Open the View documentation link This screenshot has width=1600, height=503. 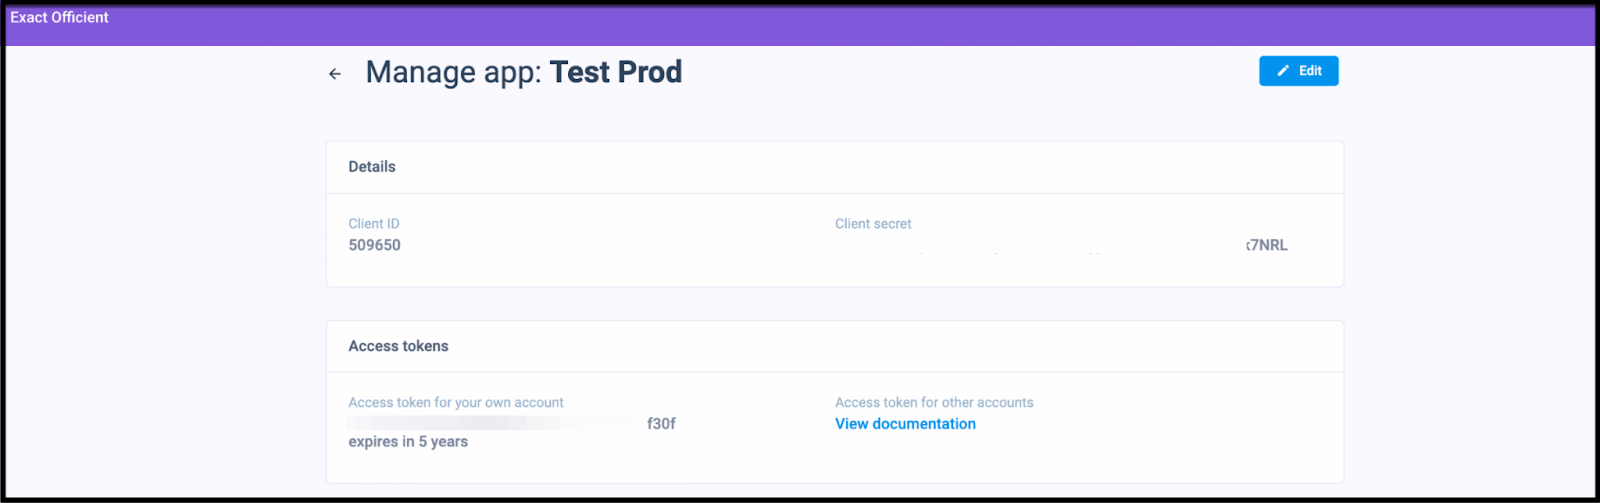pos(905,424)
